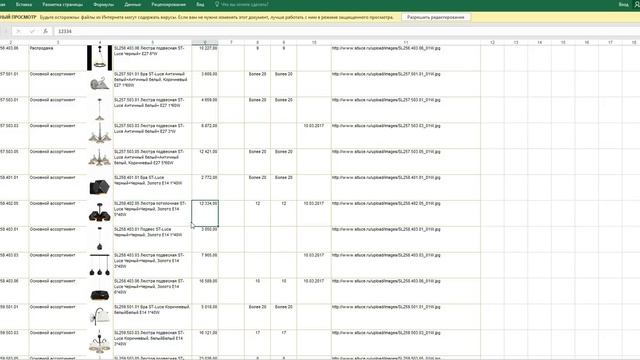Image resolution: width=640 pixels, height=360 pixels.
Task: Click the image URL in the SL258.402.05 row
Action: click(386, 203)
